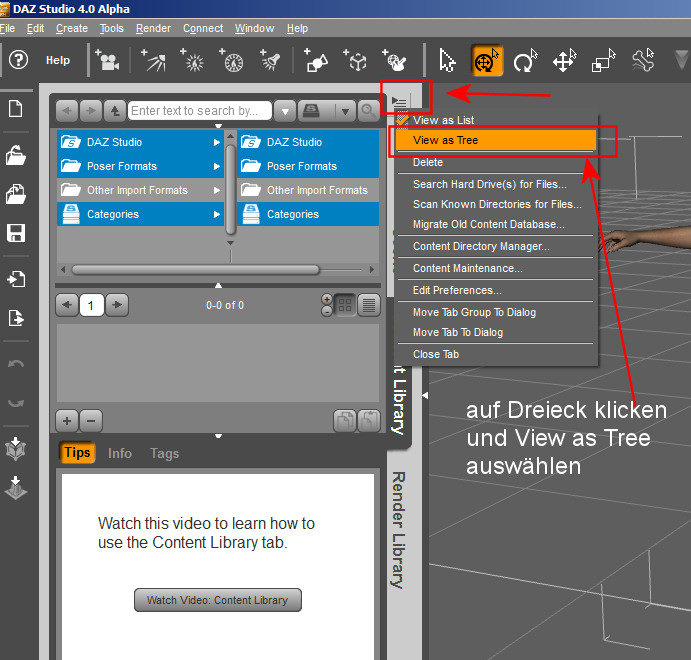This screenshot has width=691, height=660.
Task: Expand Other Import Formats in left column
Action: click(216, 190)
